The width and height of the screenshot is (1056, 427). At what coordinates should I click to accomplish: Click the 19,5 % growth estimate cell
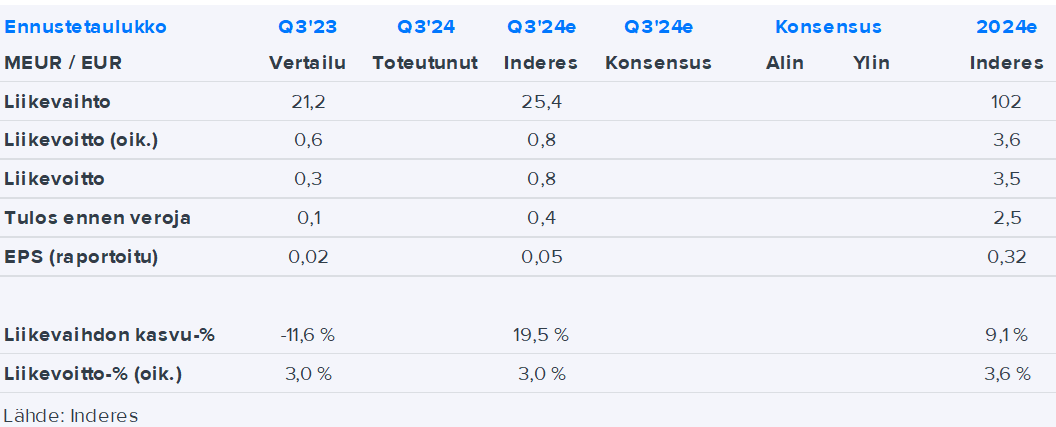541,335
